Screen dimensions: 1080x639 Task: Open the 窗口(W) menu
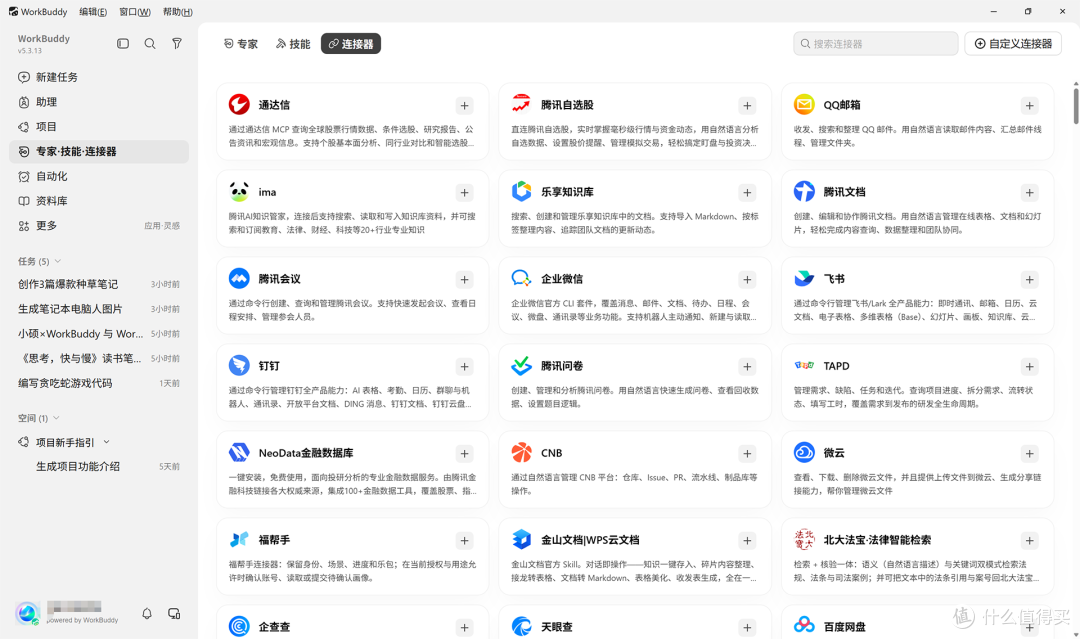click(135, 12)
